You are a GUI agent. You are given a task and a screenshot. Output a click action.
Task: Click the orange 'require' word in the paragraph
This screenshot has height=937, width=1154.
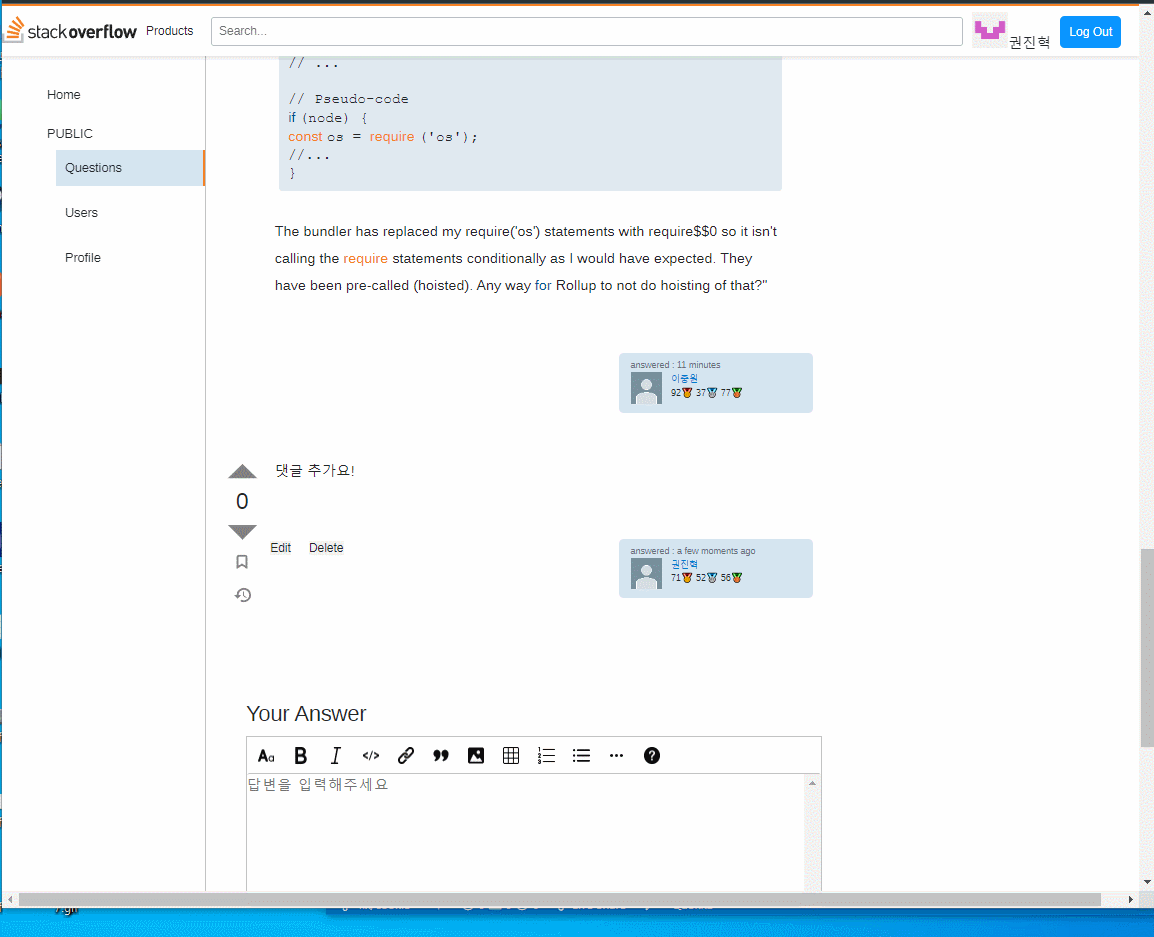click(x=366, y=258)
